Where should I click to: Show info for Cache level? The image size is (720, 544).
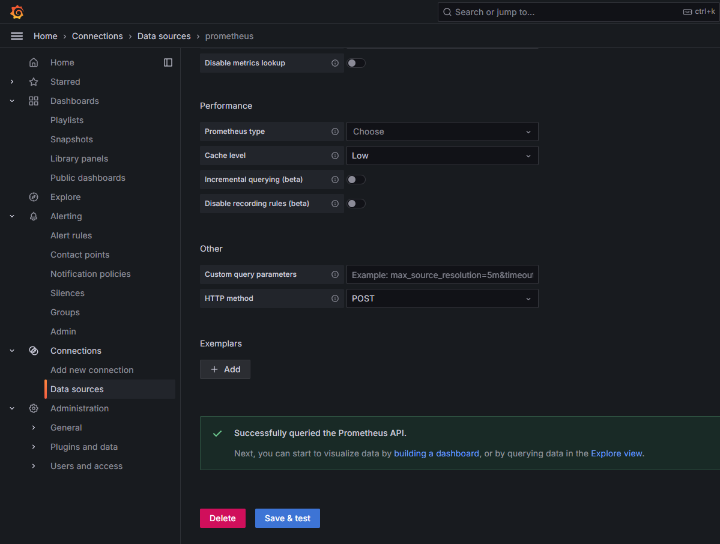point(335,156)
